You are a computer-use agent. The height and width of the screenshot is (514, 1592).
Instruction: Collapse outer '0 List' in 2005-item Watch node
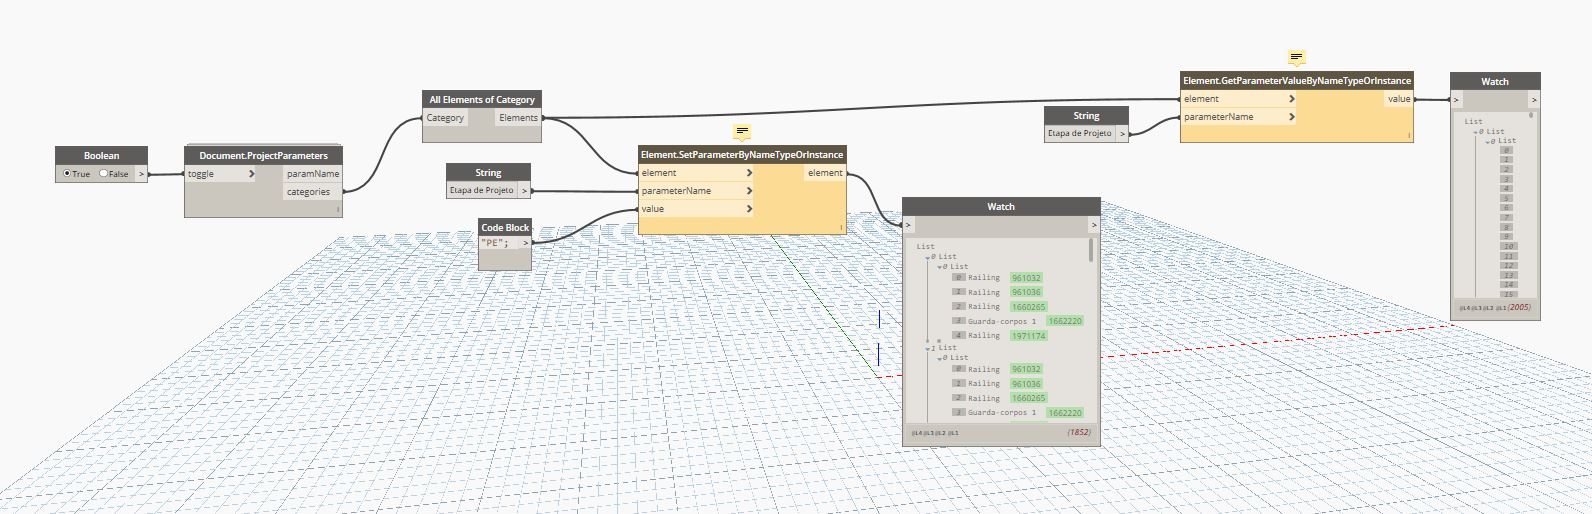[1476, 132]
